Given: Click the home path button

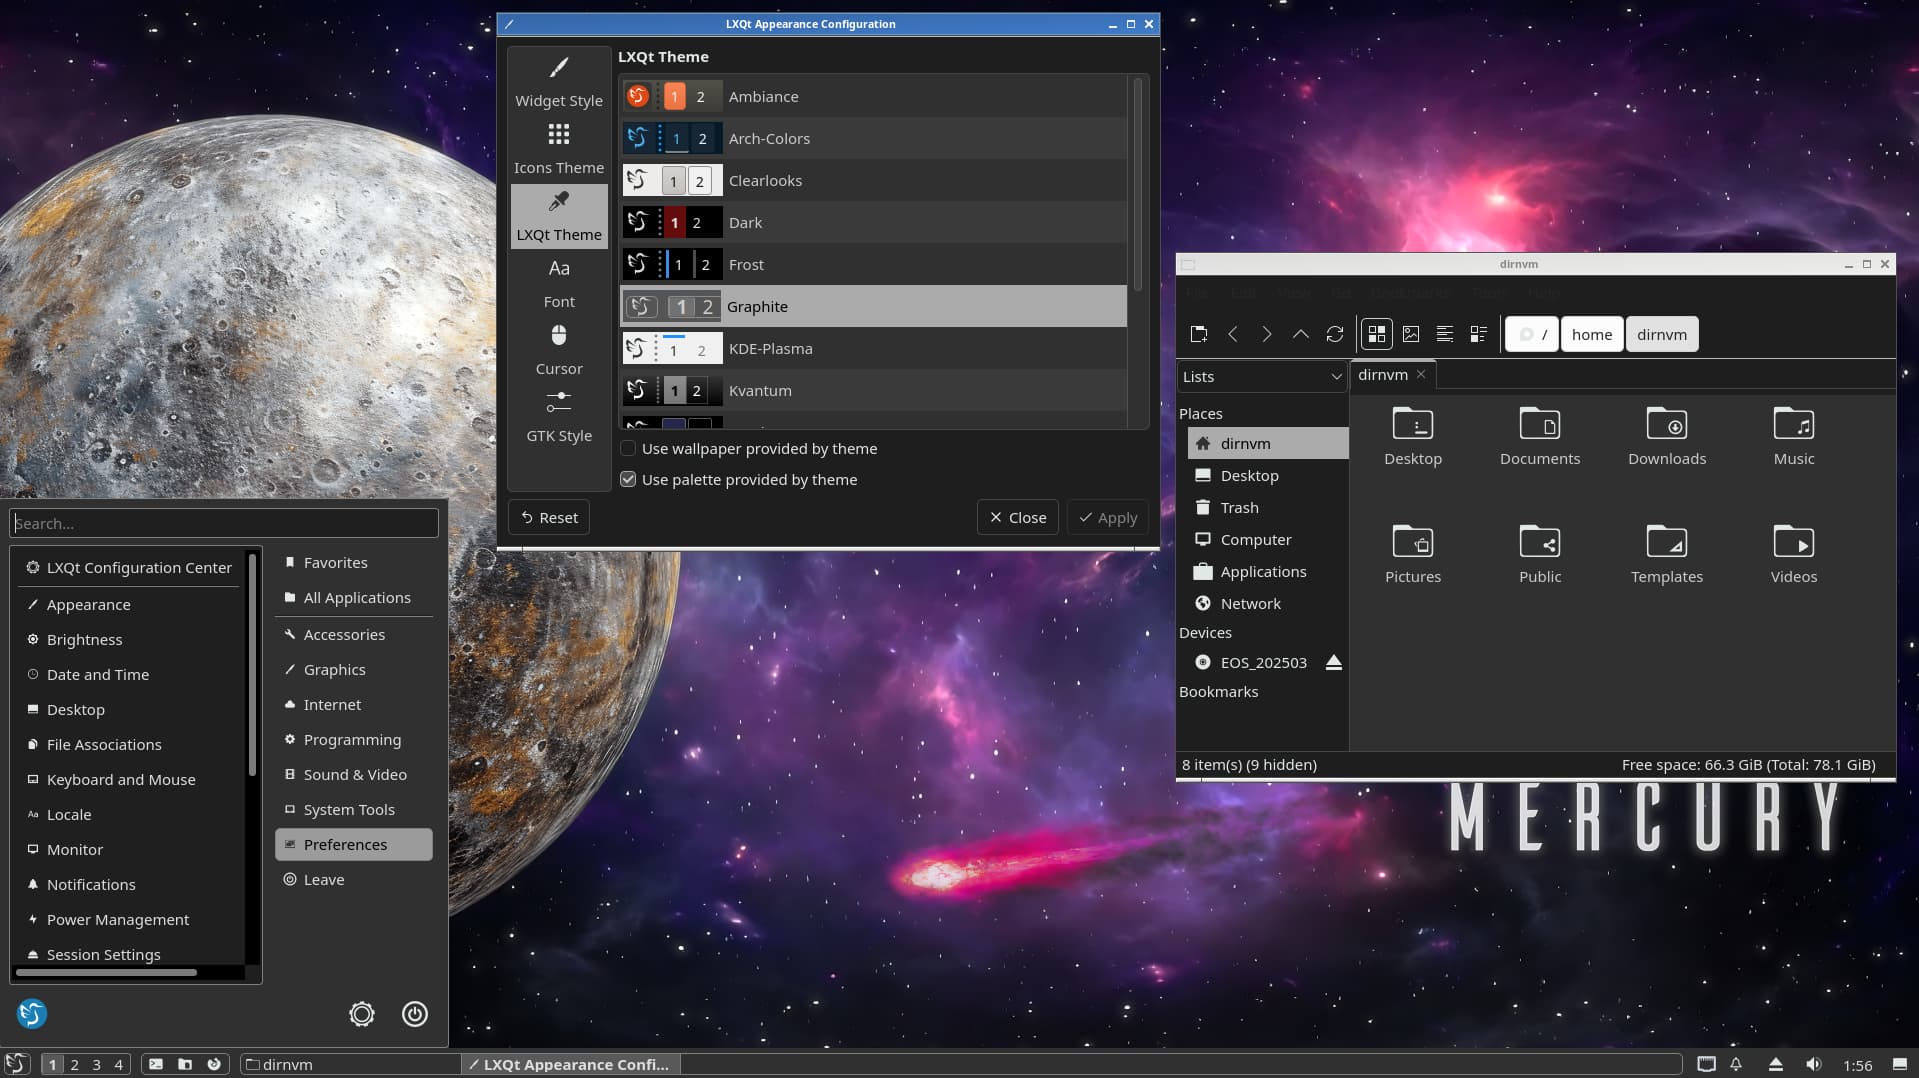Looking at the screenshot, I should coord(1591,334).
